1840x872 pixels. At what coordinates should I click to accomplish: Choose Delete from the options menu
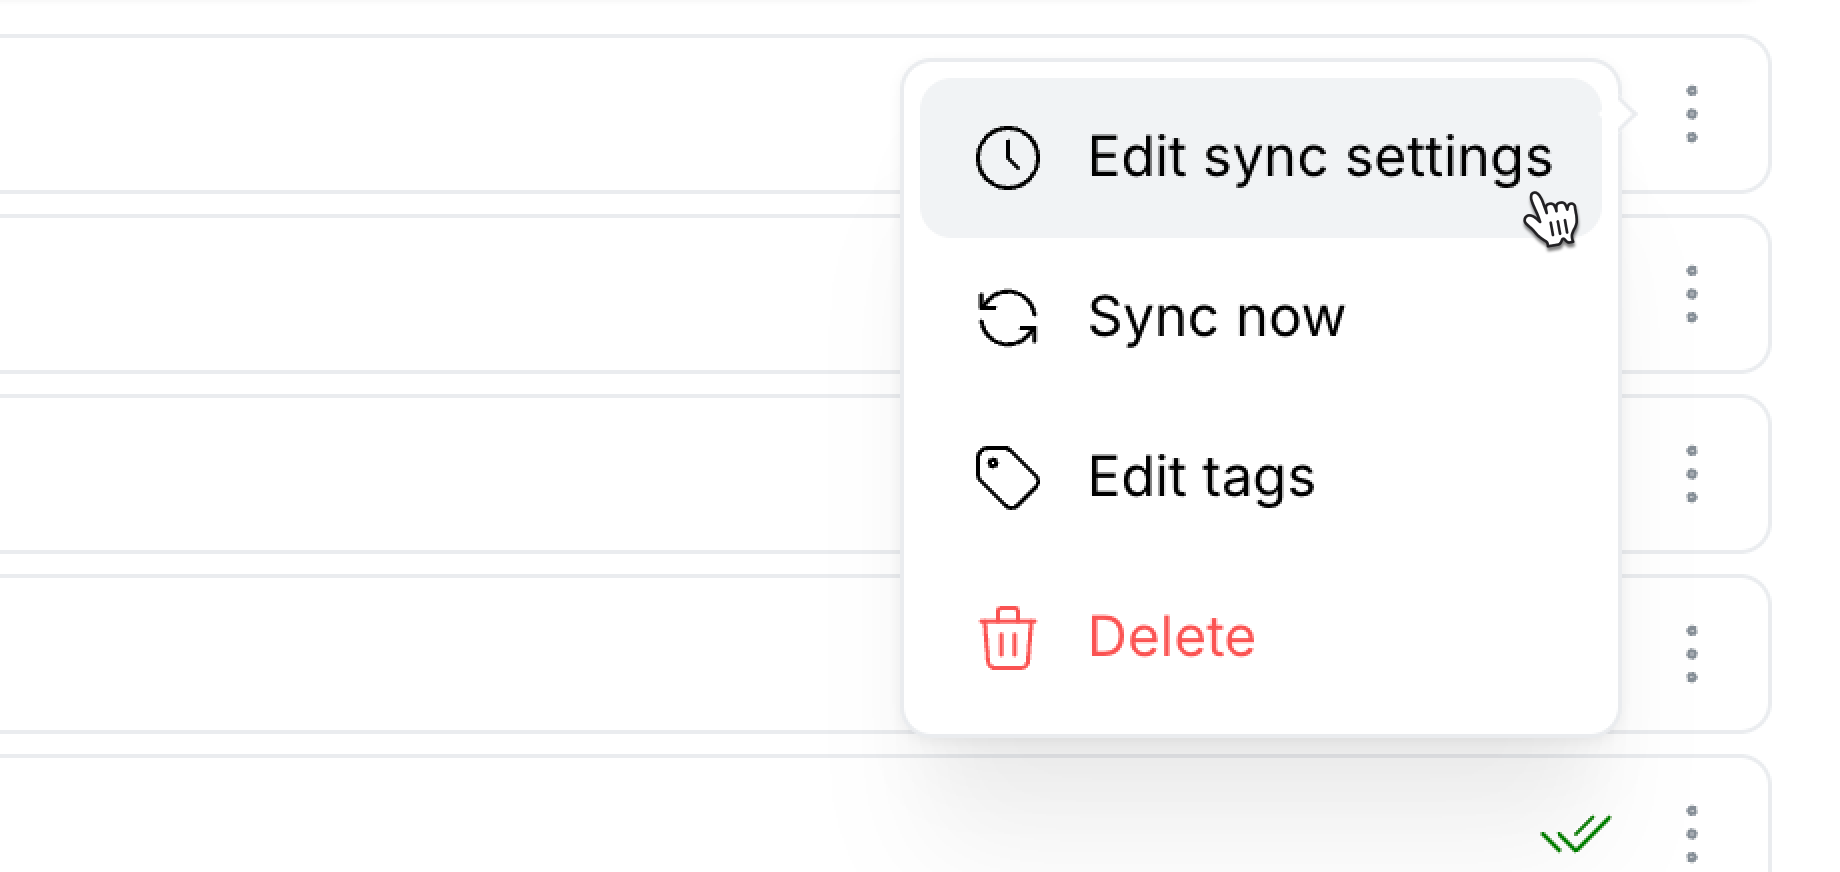1170,637
